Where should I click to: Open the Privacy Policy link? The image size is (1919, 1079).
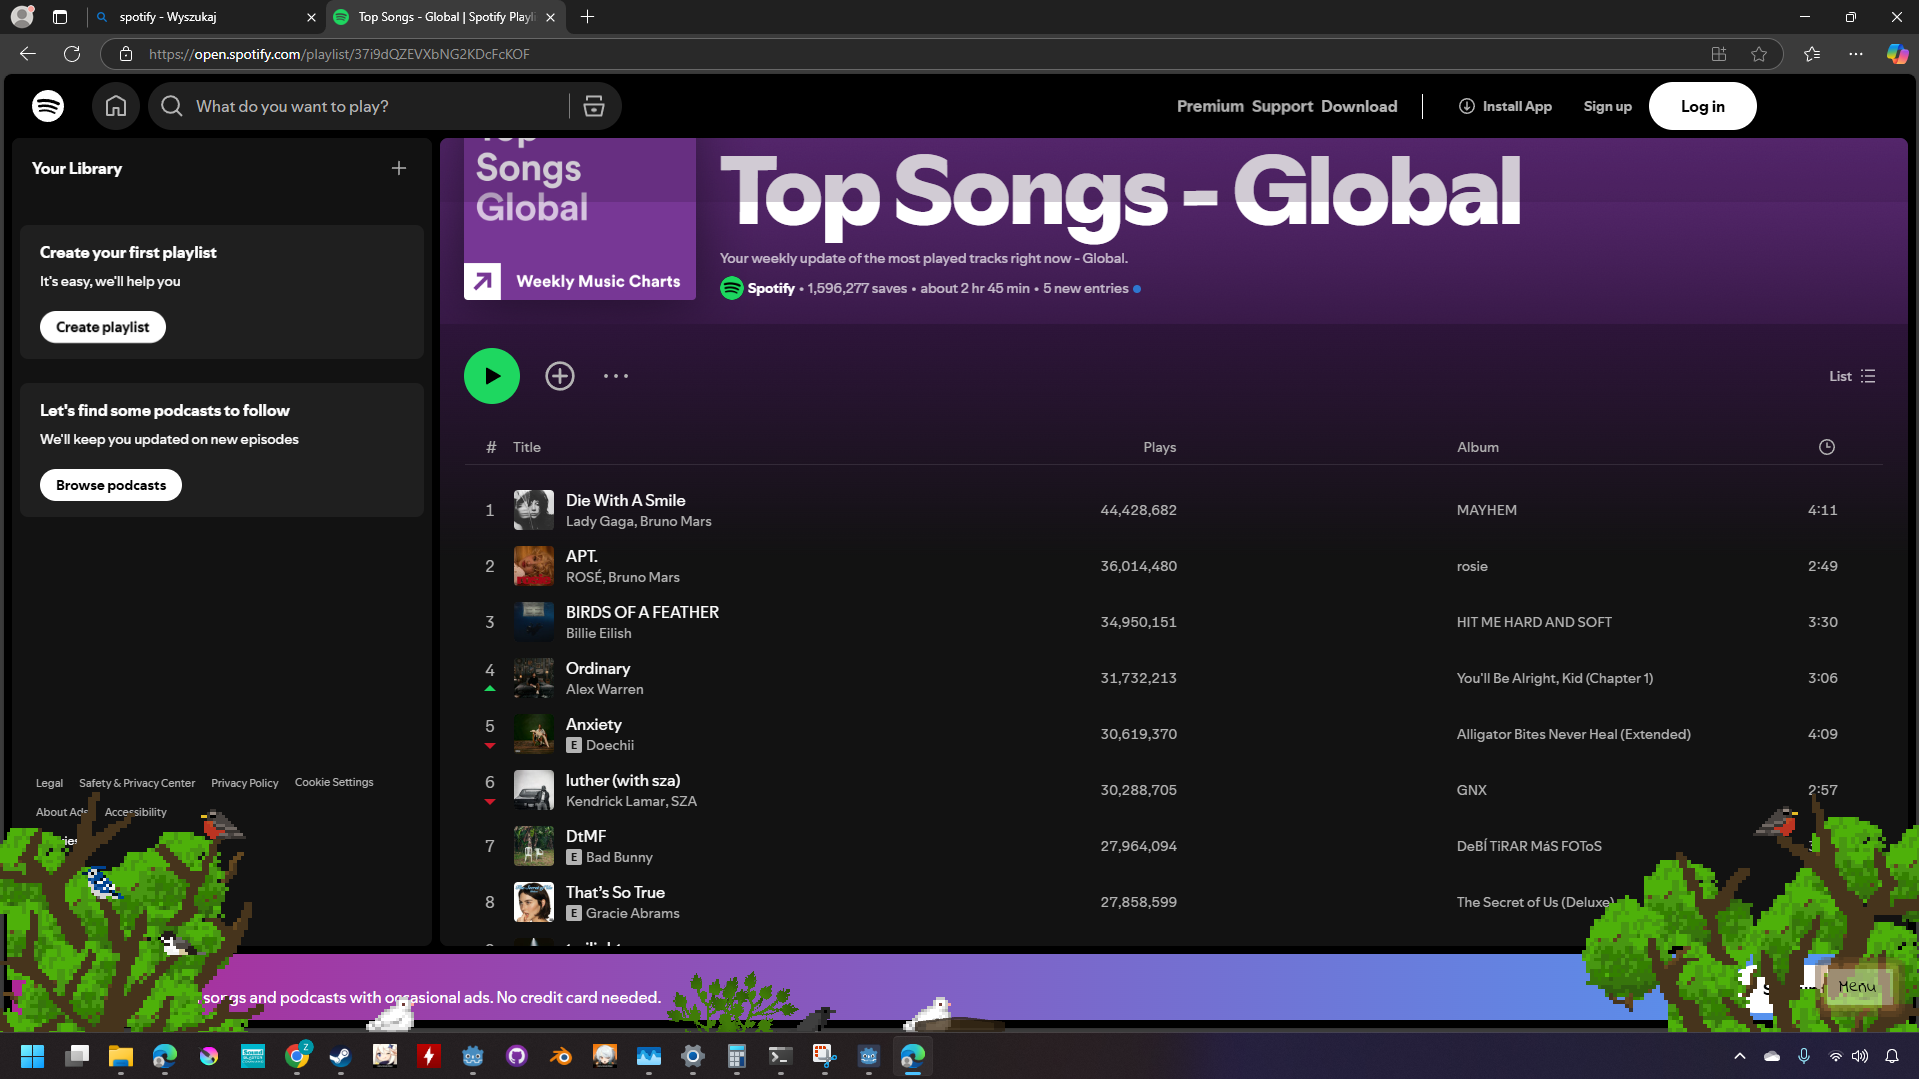point(245,783)
